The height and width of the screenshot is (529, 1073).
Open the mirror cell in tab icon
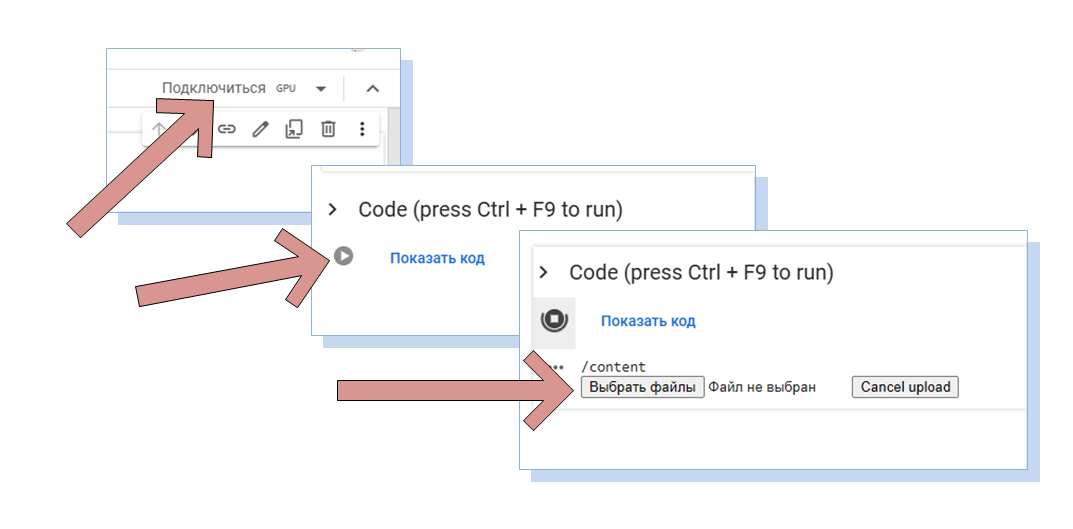coord(294,129)
